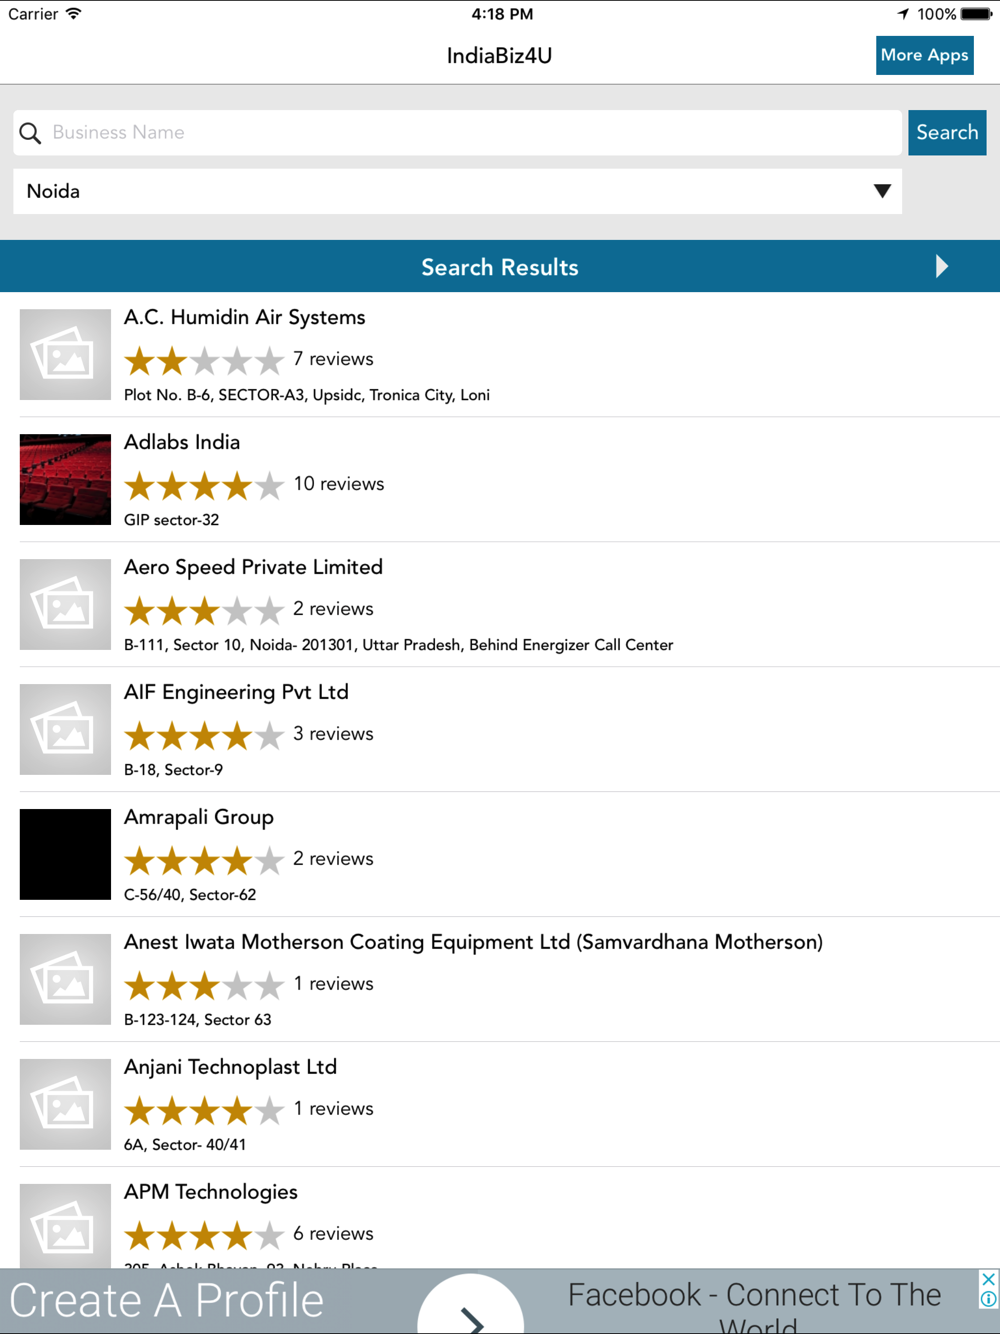1000x1334 pixels.
Task: View the 1 reviews for Anjani Technoplast
Action: pyautogui.click(x=333, y=1109)
